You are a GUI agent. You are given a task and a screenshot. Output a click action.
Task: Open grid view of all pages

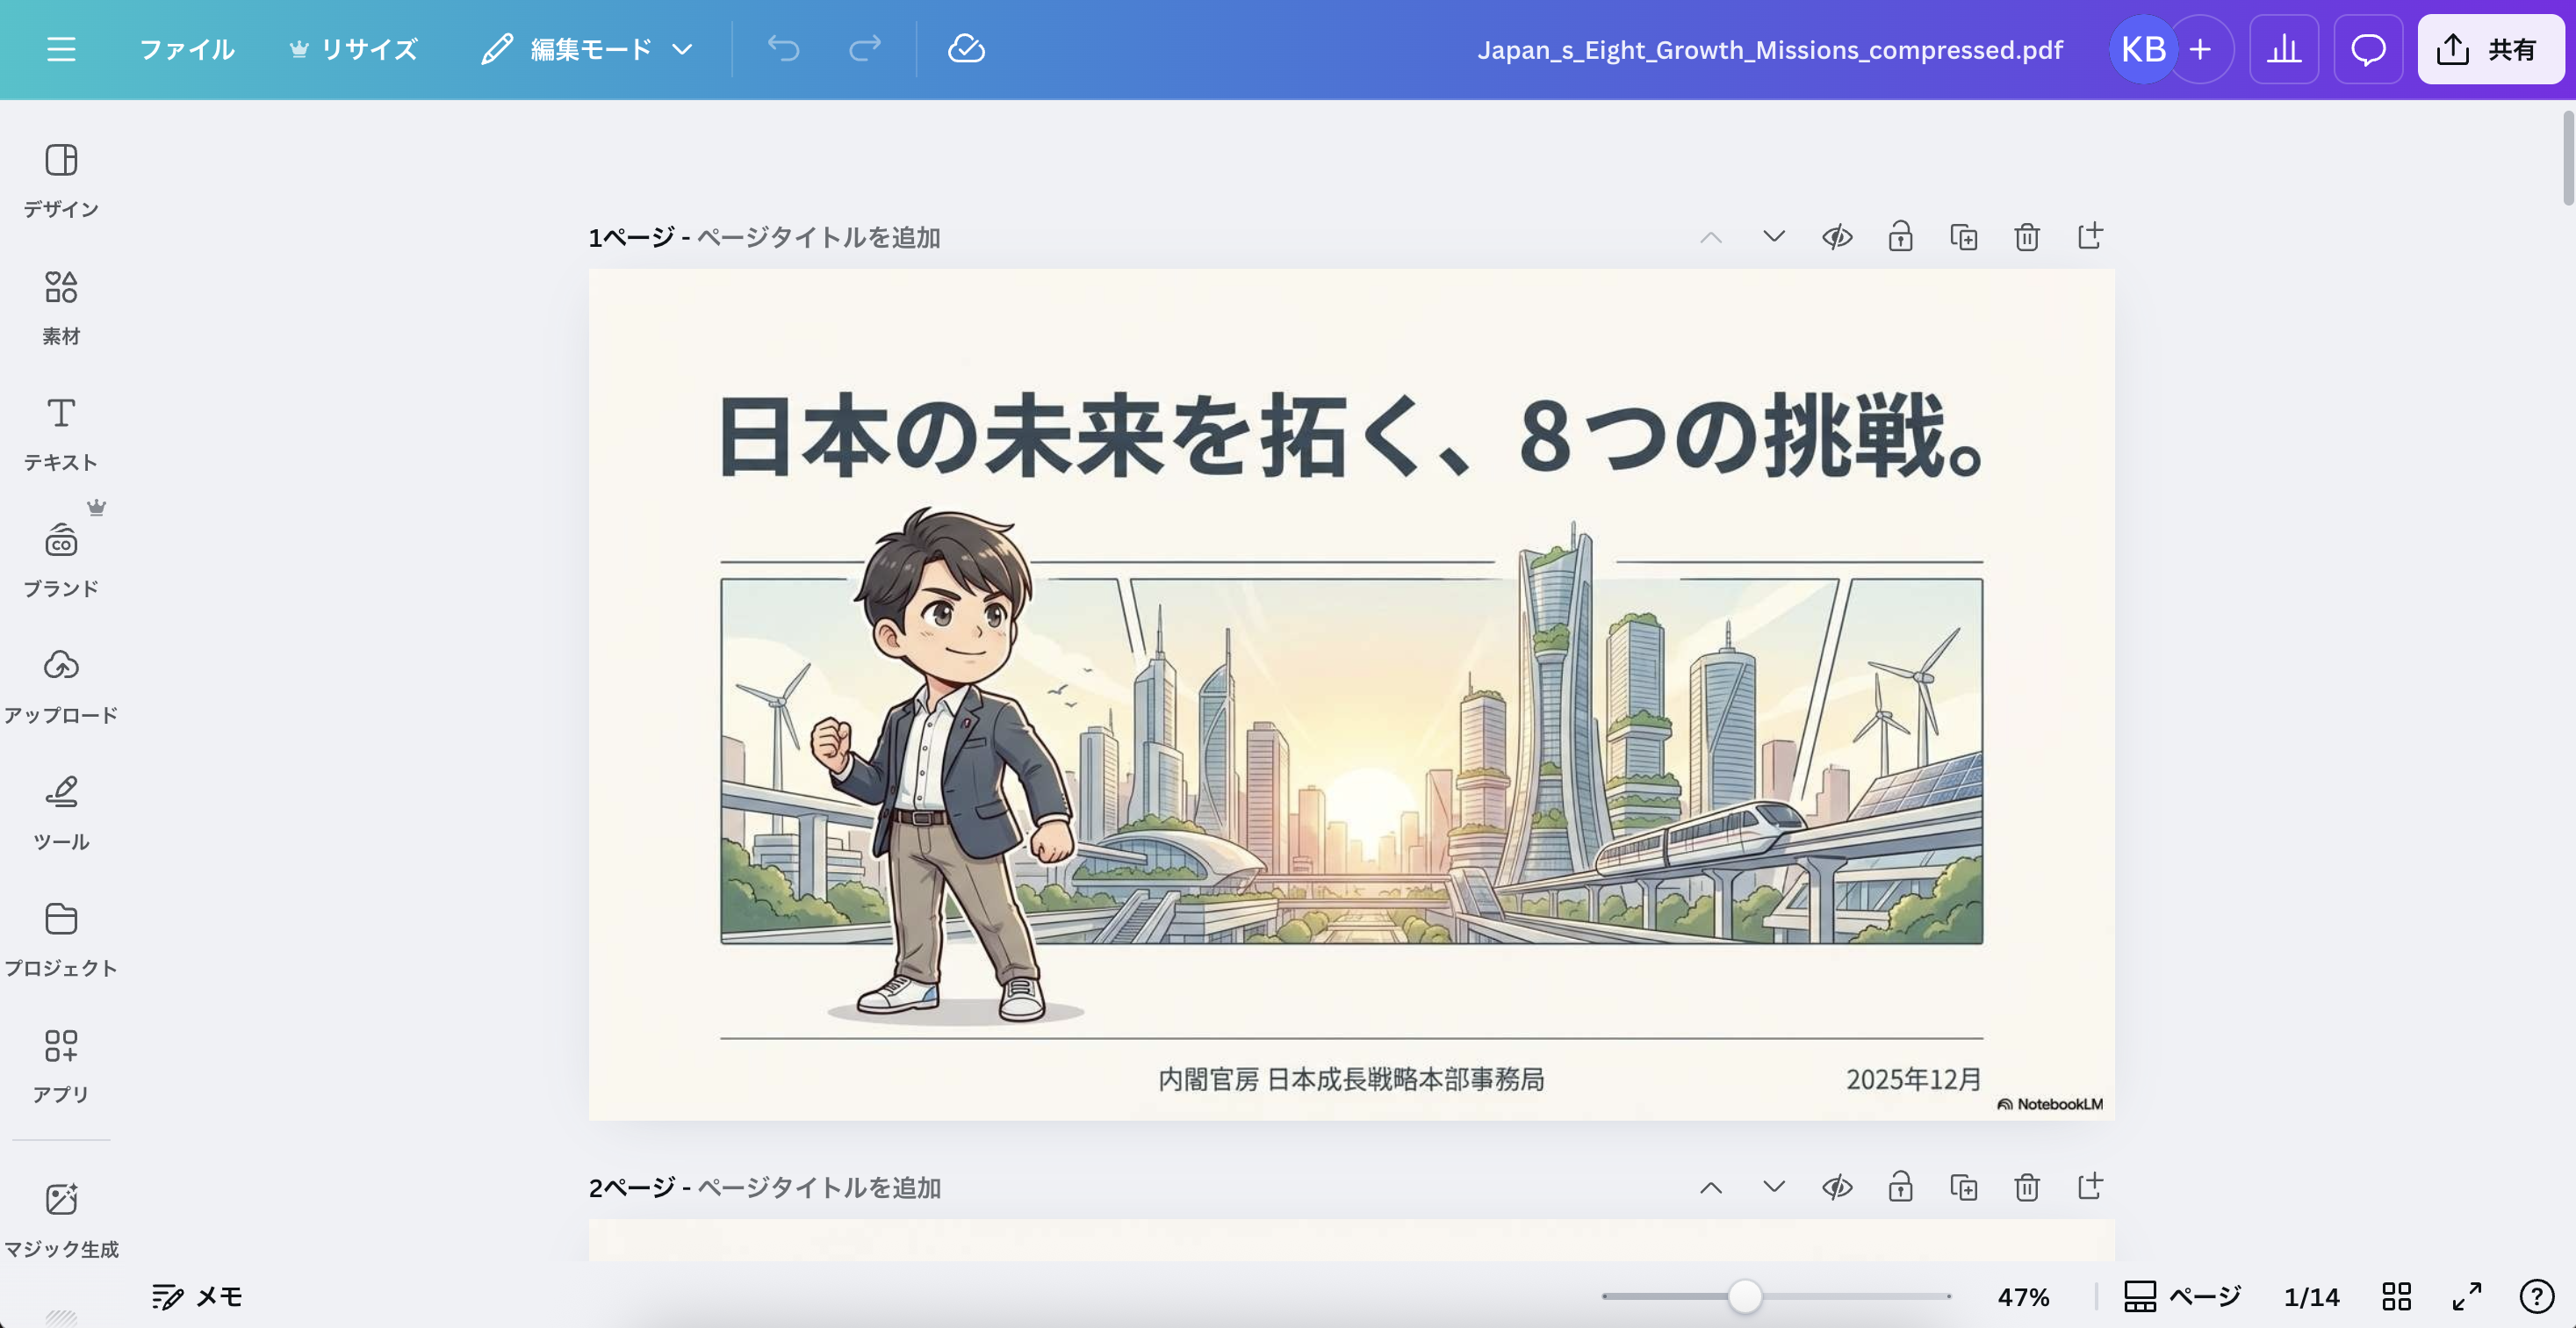coord(2396,1297)
